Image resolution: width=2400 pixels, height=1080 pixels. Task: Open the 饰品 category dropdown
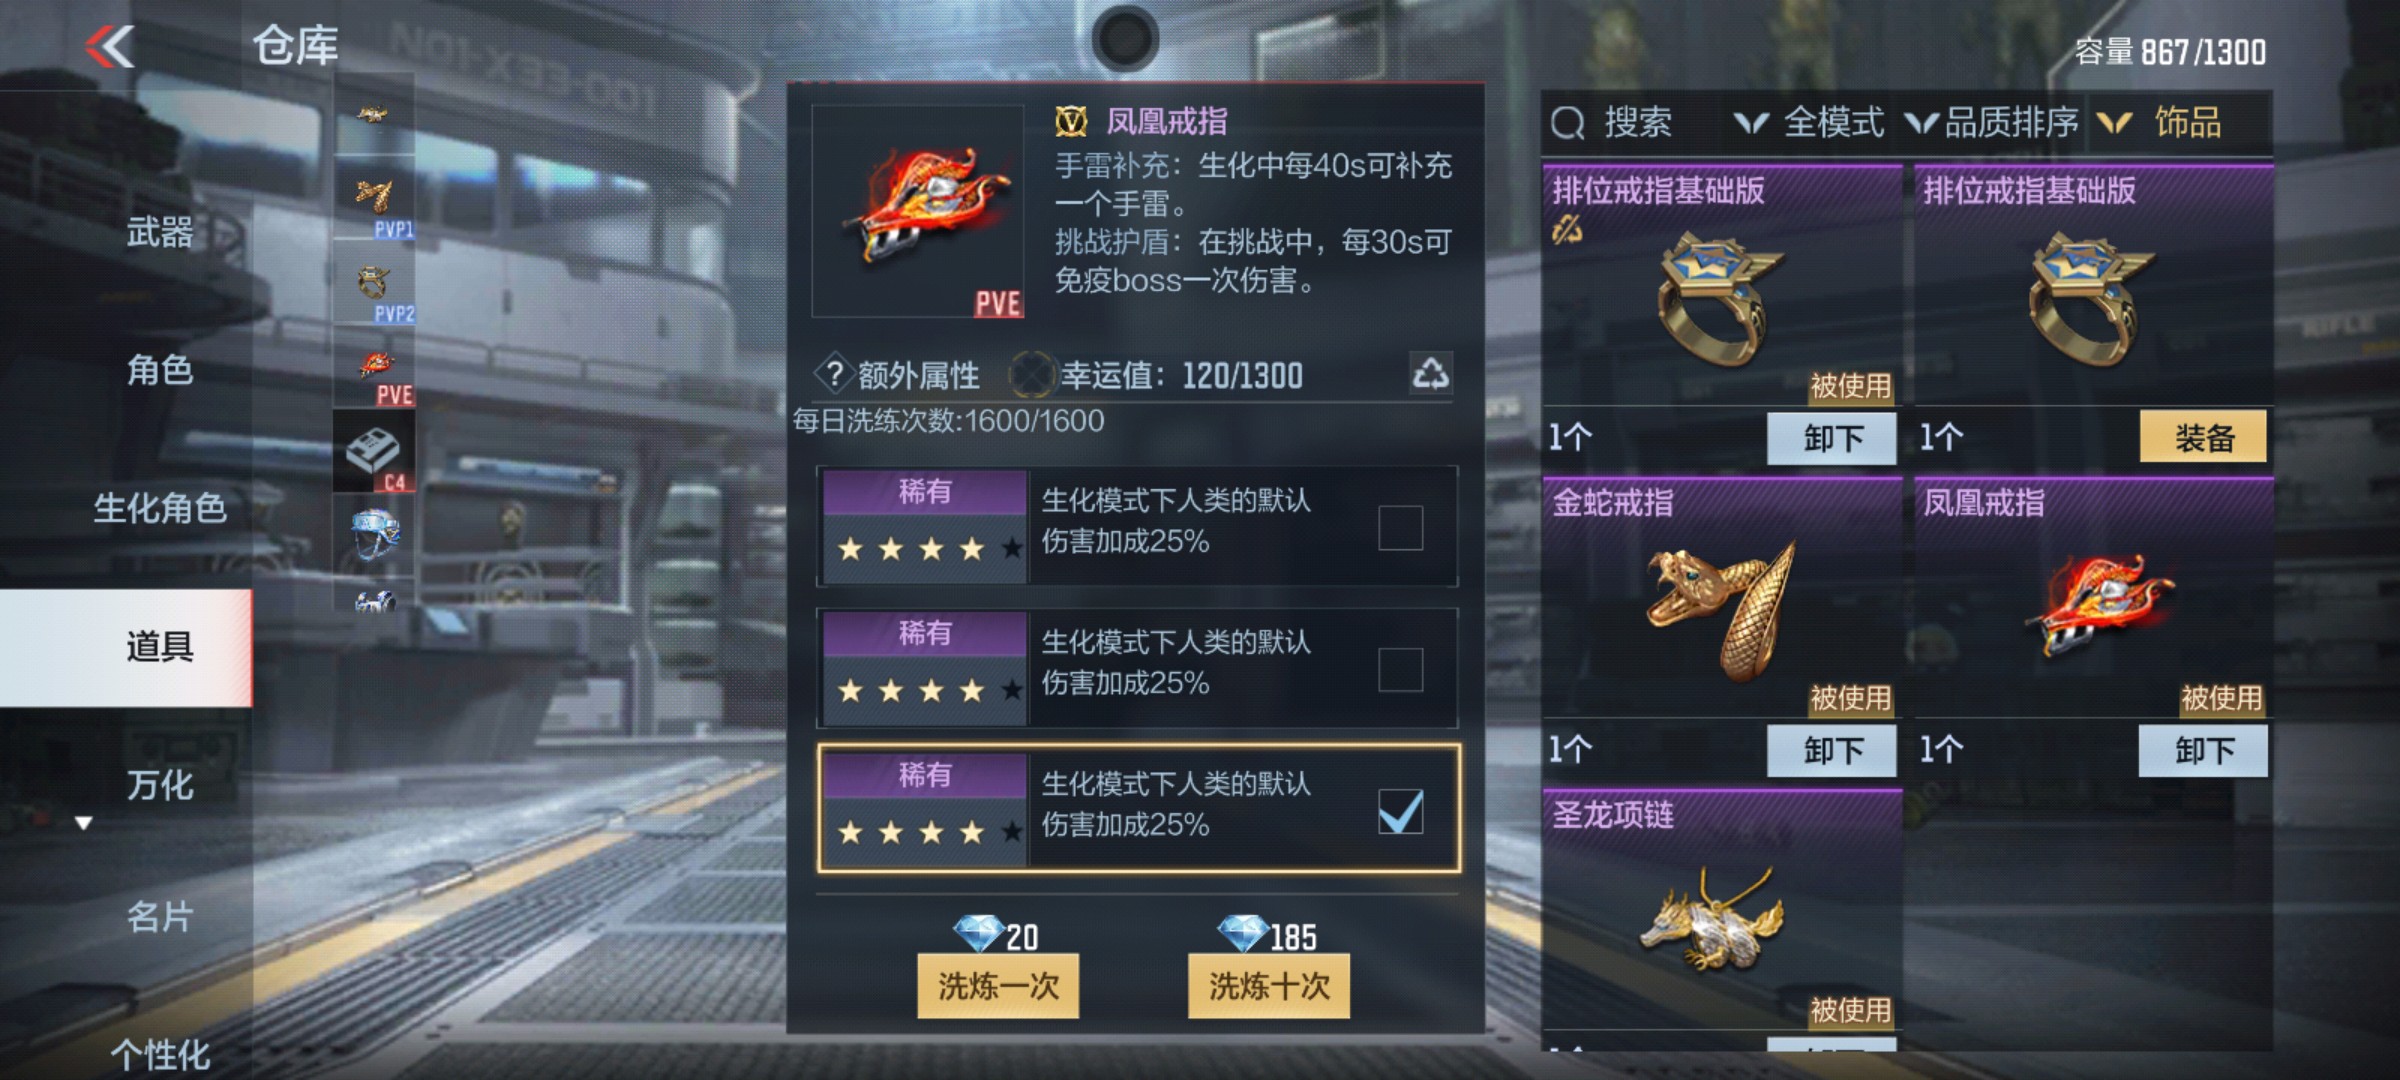(2160, 123)
